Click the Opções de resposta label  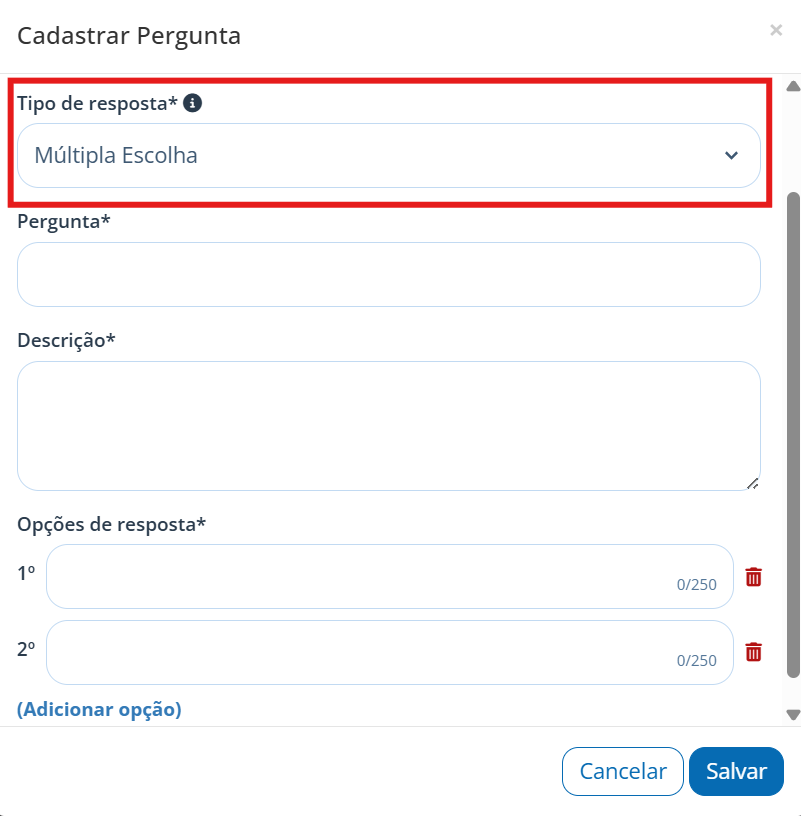pos(111,524)
